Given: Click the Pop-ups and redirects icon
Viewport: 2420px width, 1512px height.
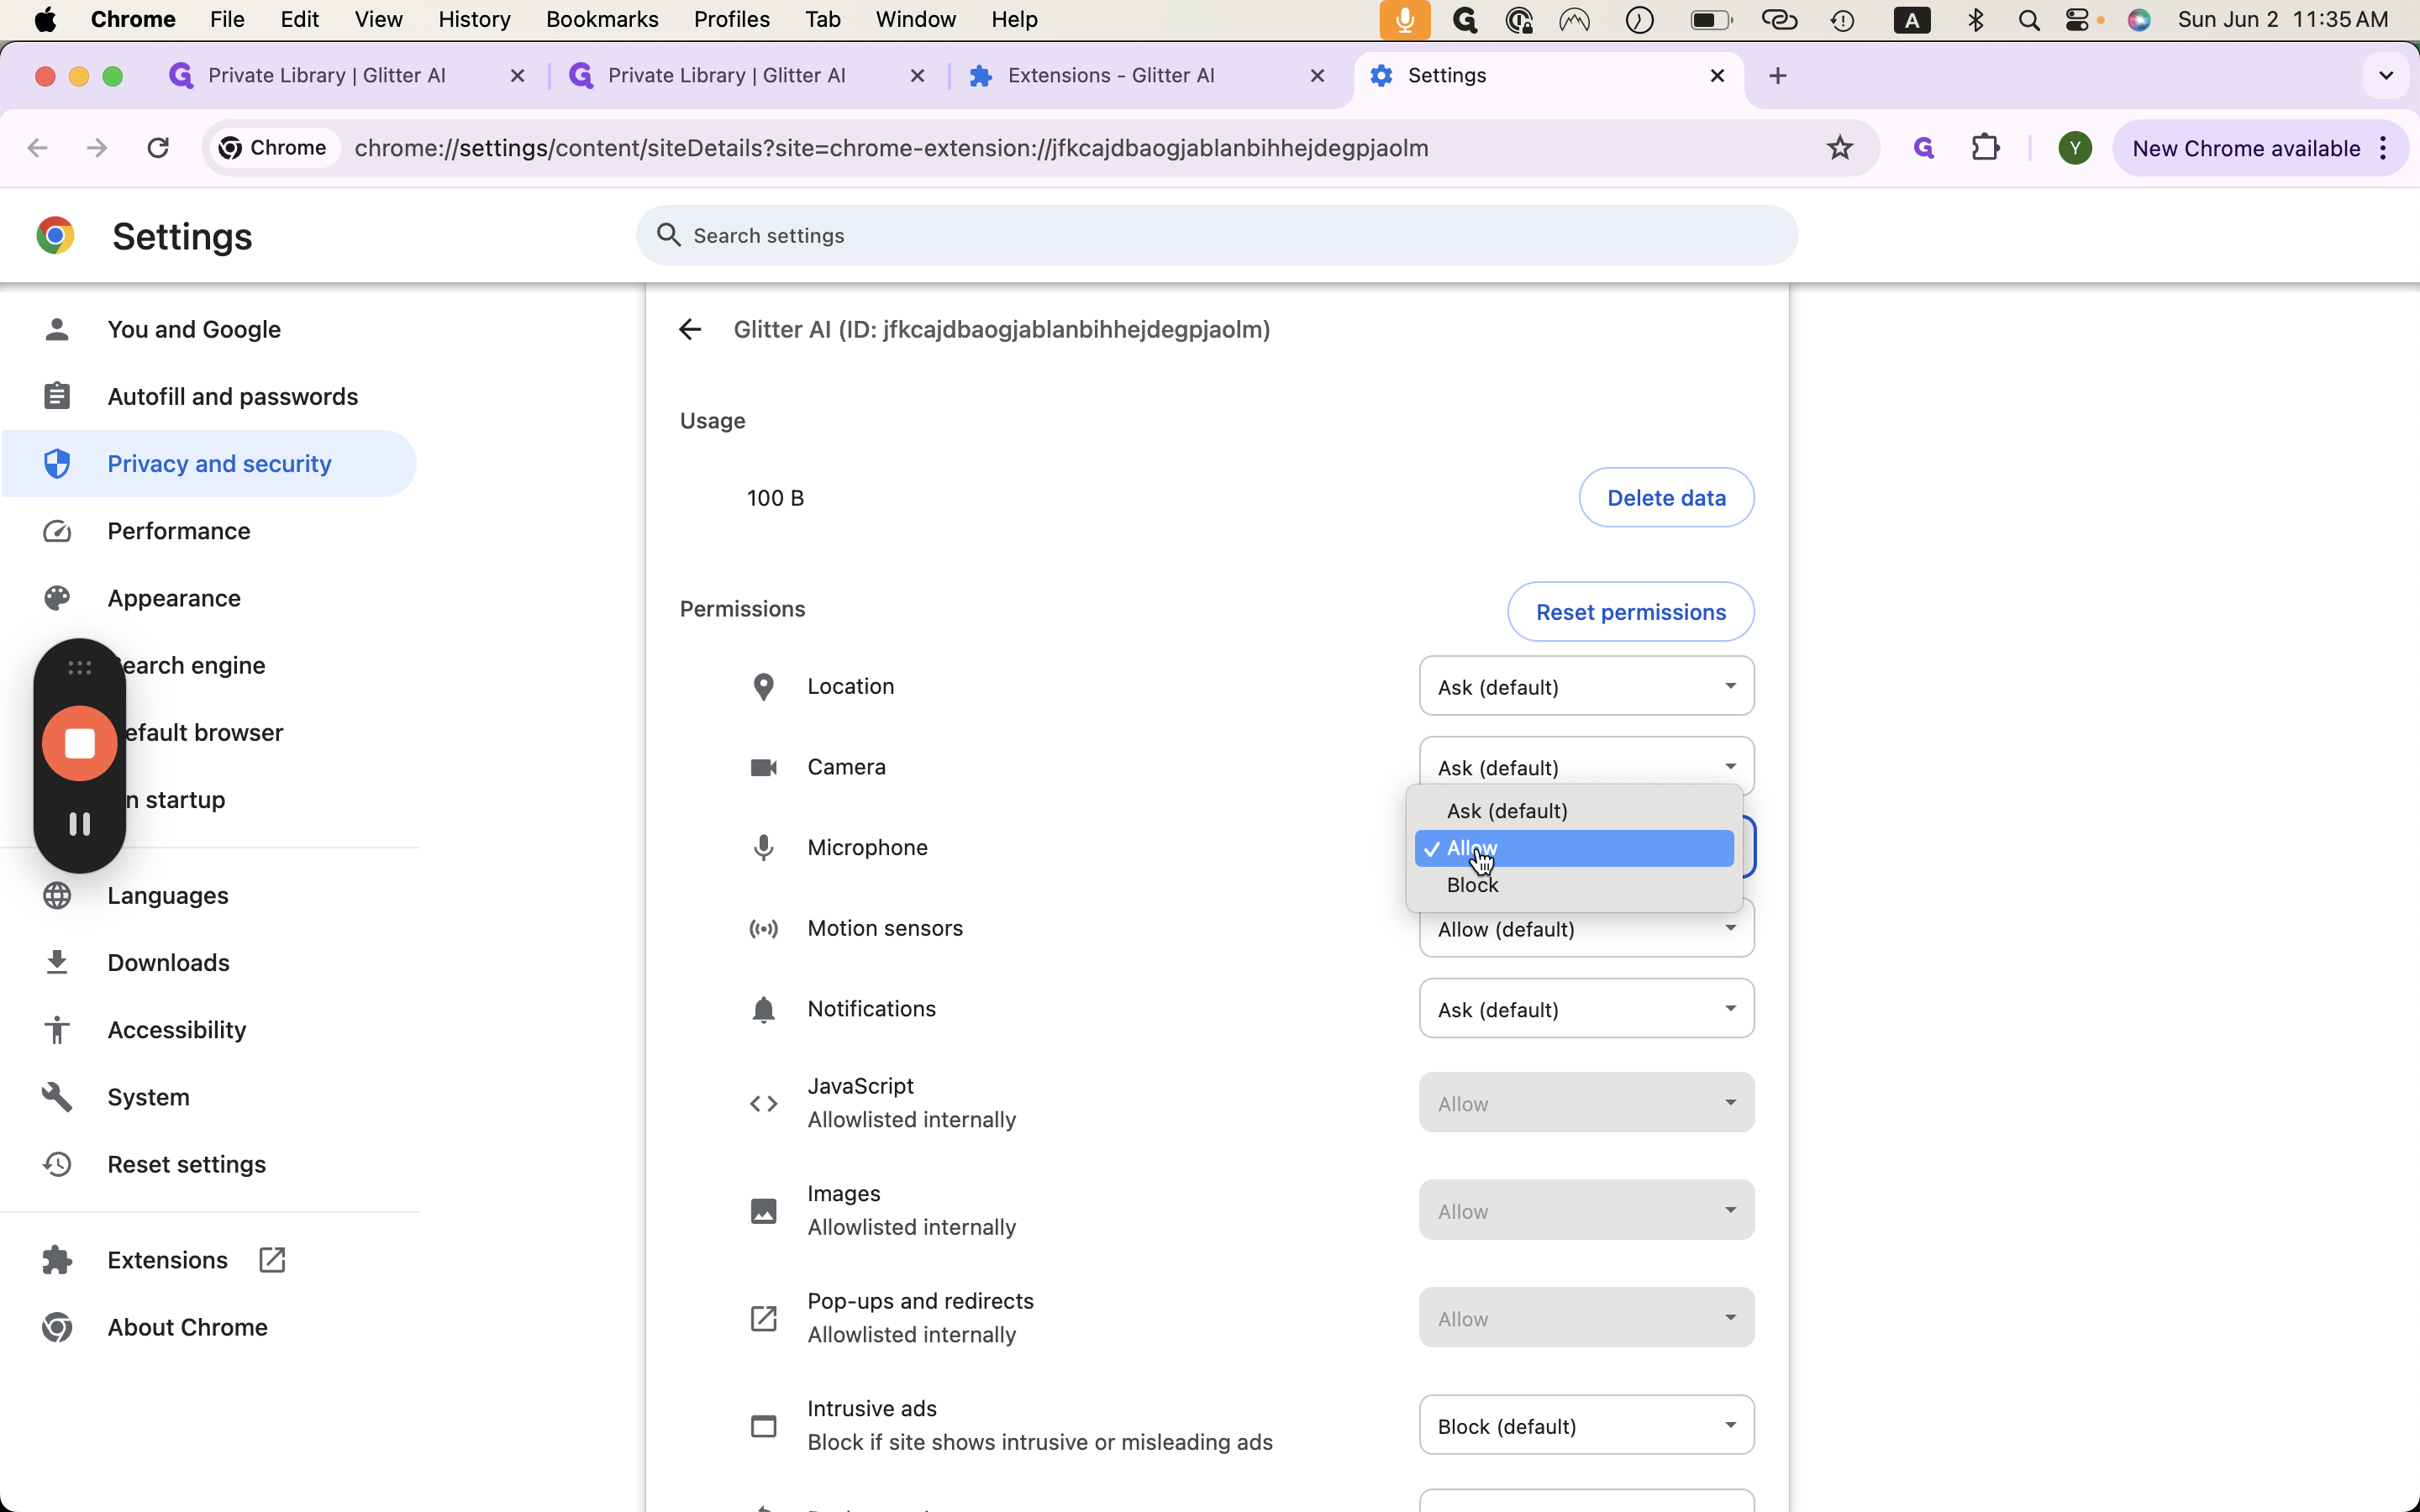Looking at the screenshot, I should (x=763, y=1318).
